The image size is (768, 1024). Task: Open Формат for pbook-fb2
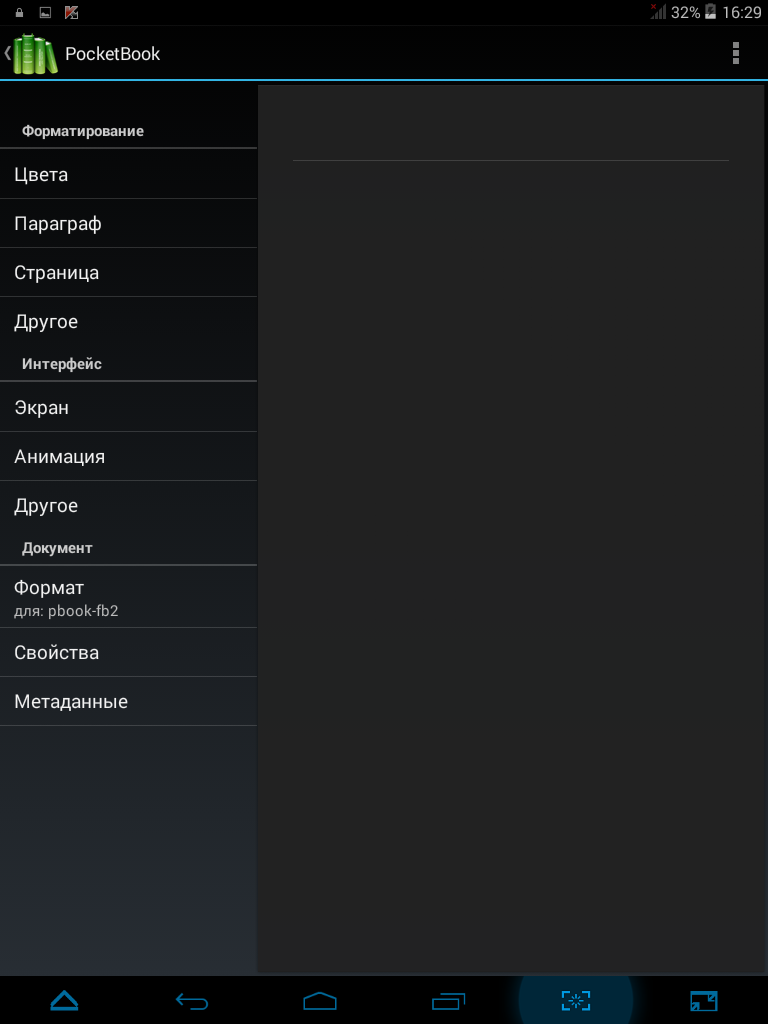(x=128, y=598)
